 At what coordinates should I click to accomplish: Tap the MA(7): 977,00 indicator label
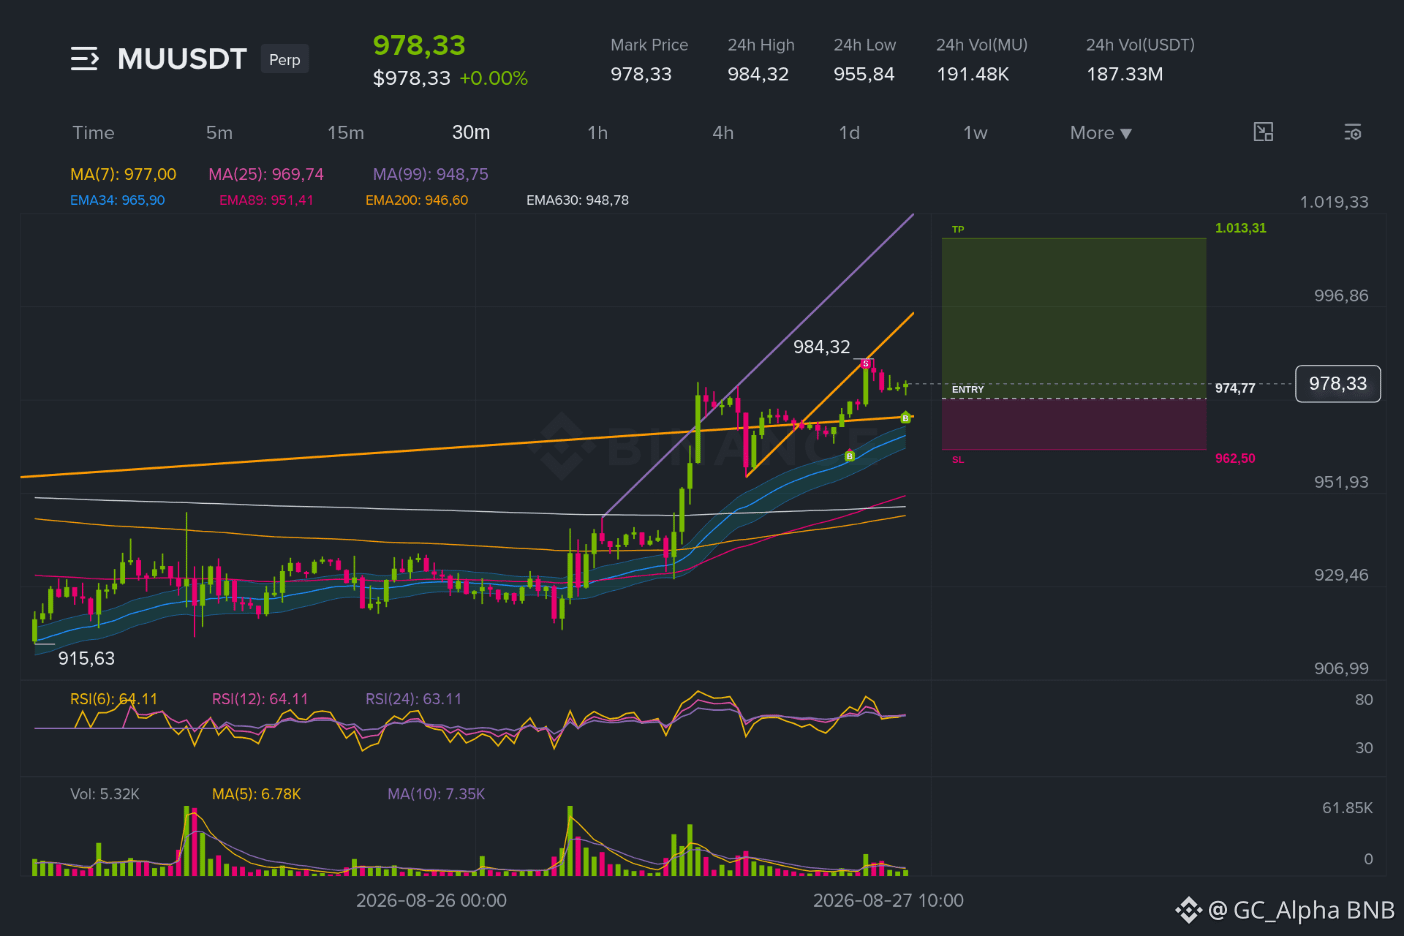(x=123, y=174)
